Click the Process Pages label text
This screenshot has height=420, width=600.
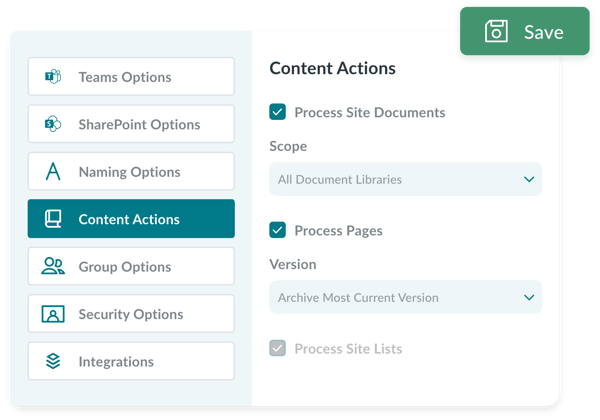coord(338,231)
